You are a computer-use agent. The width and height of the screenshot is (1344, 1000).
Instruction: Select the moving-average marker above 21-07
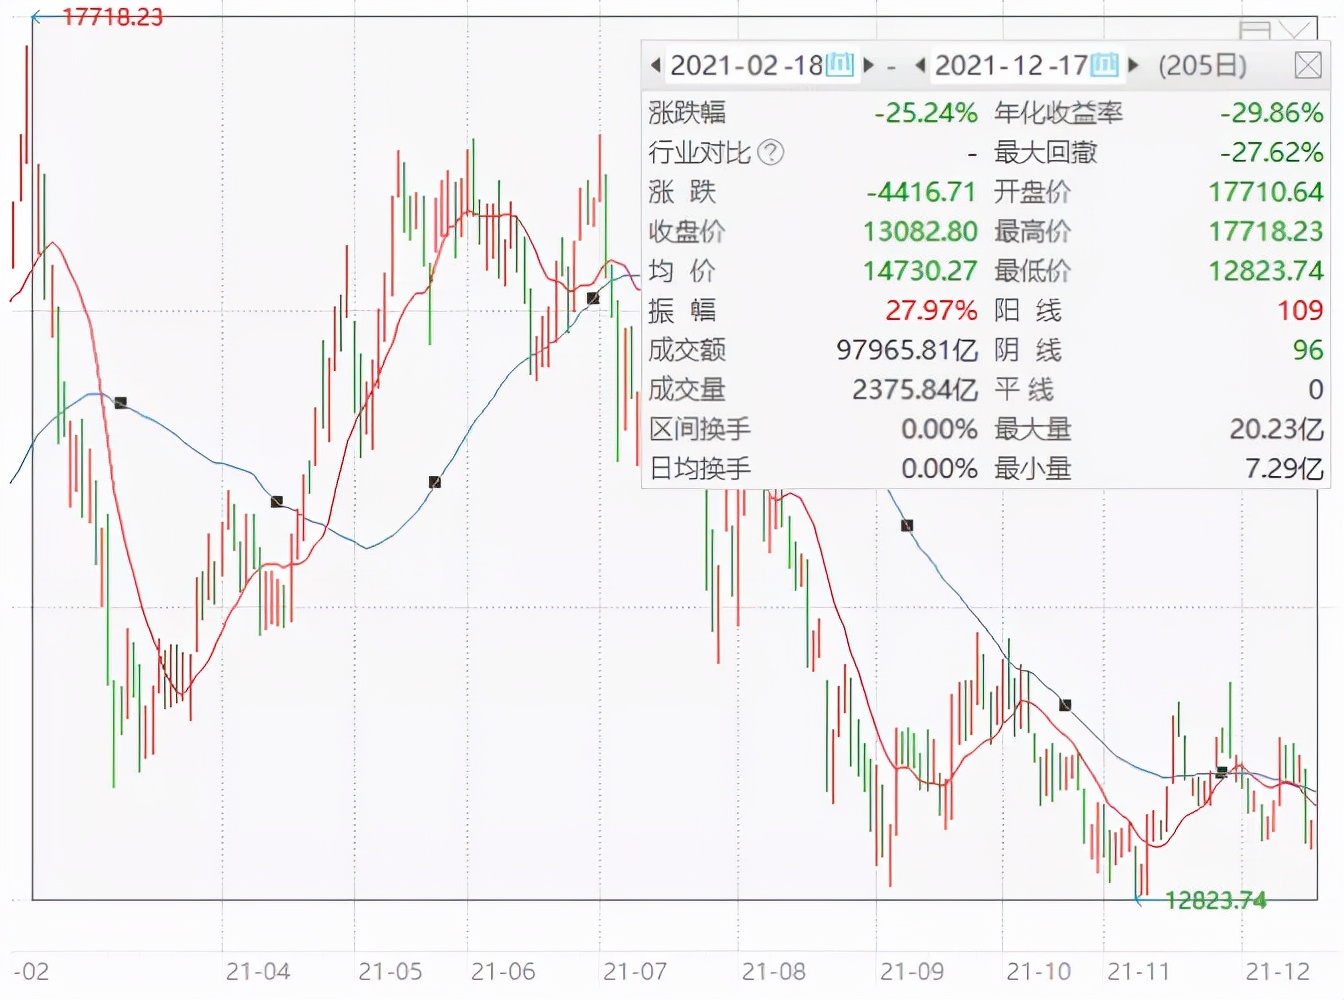click(x=593, y=298)
